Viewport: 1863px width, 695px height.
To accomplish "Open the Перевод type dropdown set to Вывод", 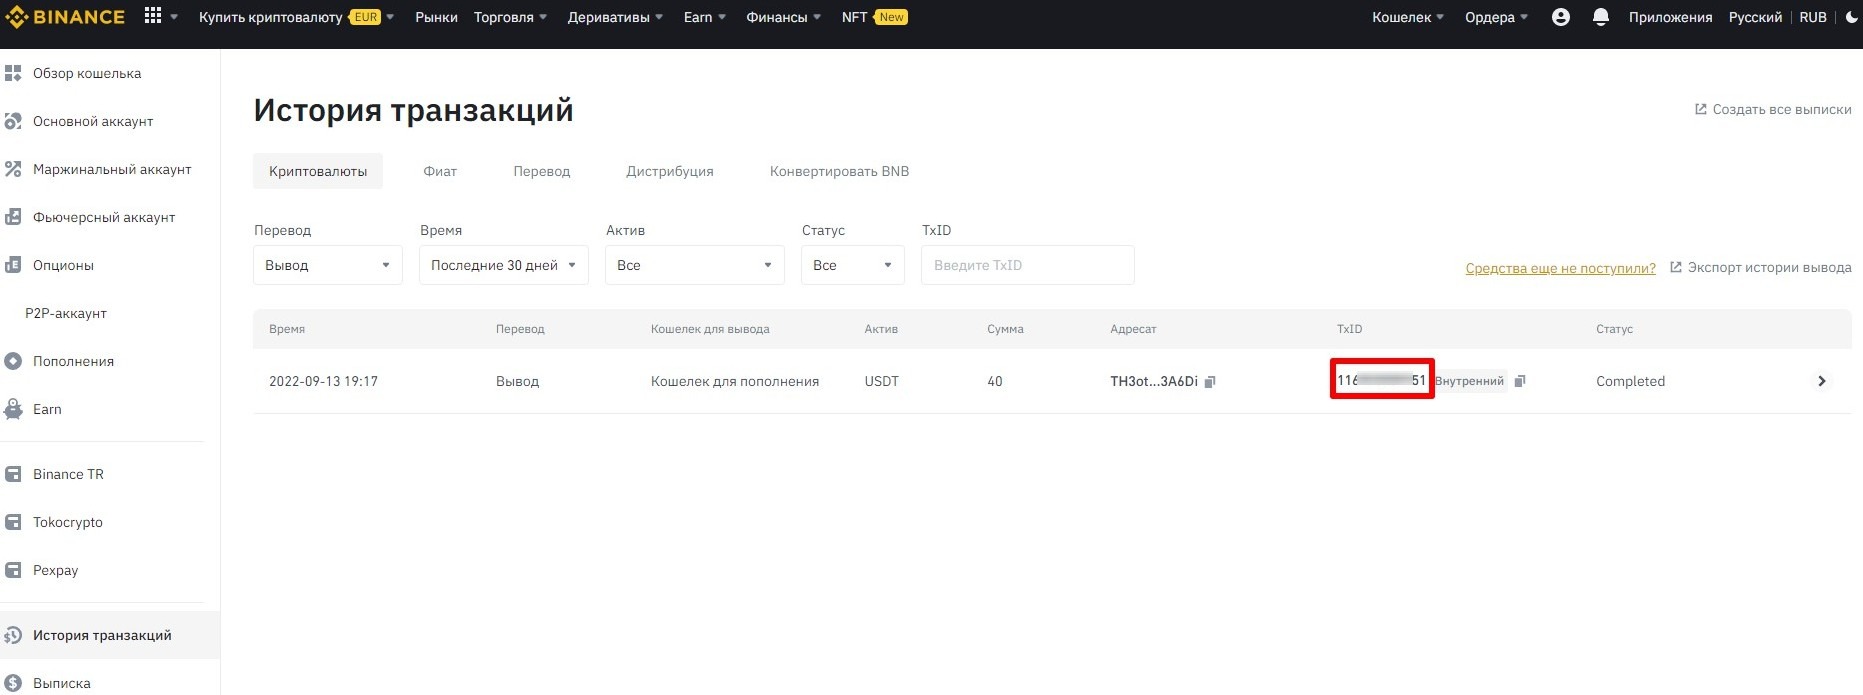I will tap(327, 265).
